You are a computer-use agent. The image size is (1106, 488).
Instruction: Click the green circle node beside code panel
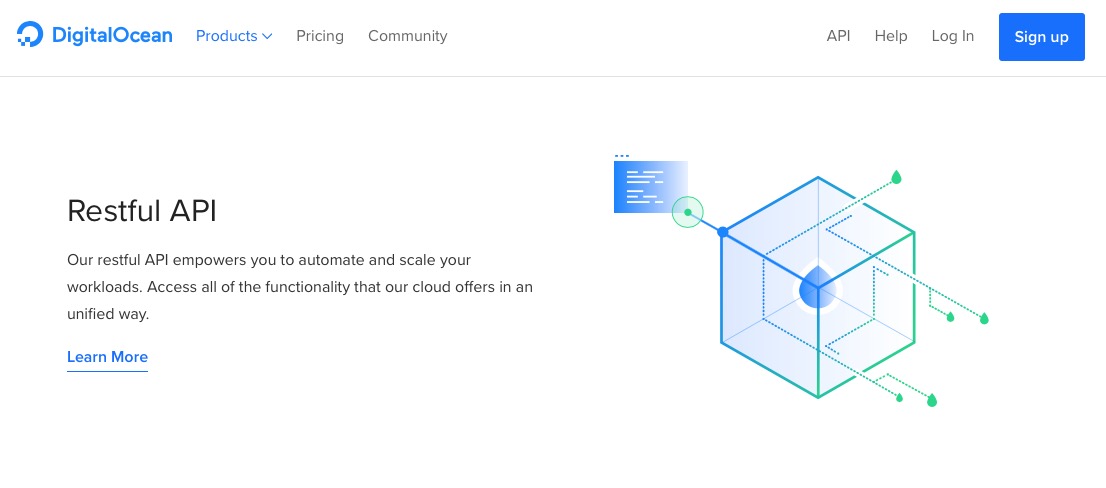click(688, 212)
